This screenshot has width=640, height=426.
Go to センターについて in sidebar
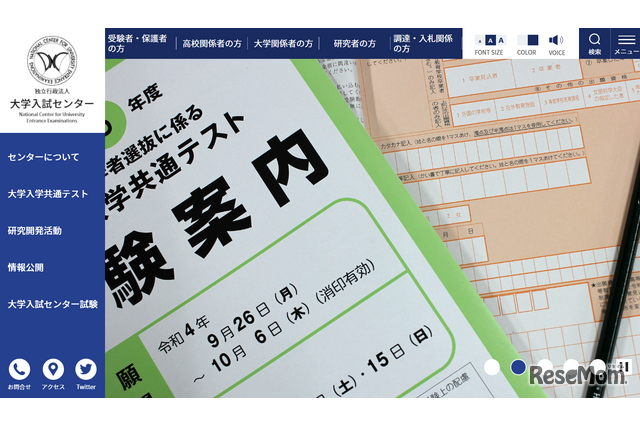click(43, 157)
